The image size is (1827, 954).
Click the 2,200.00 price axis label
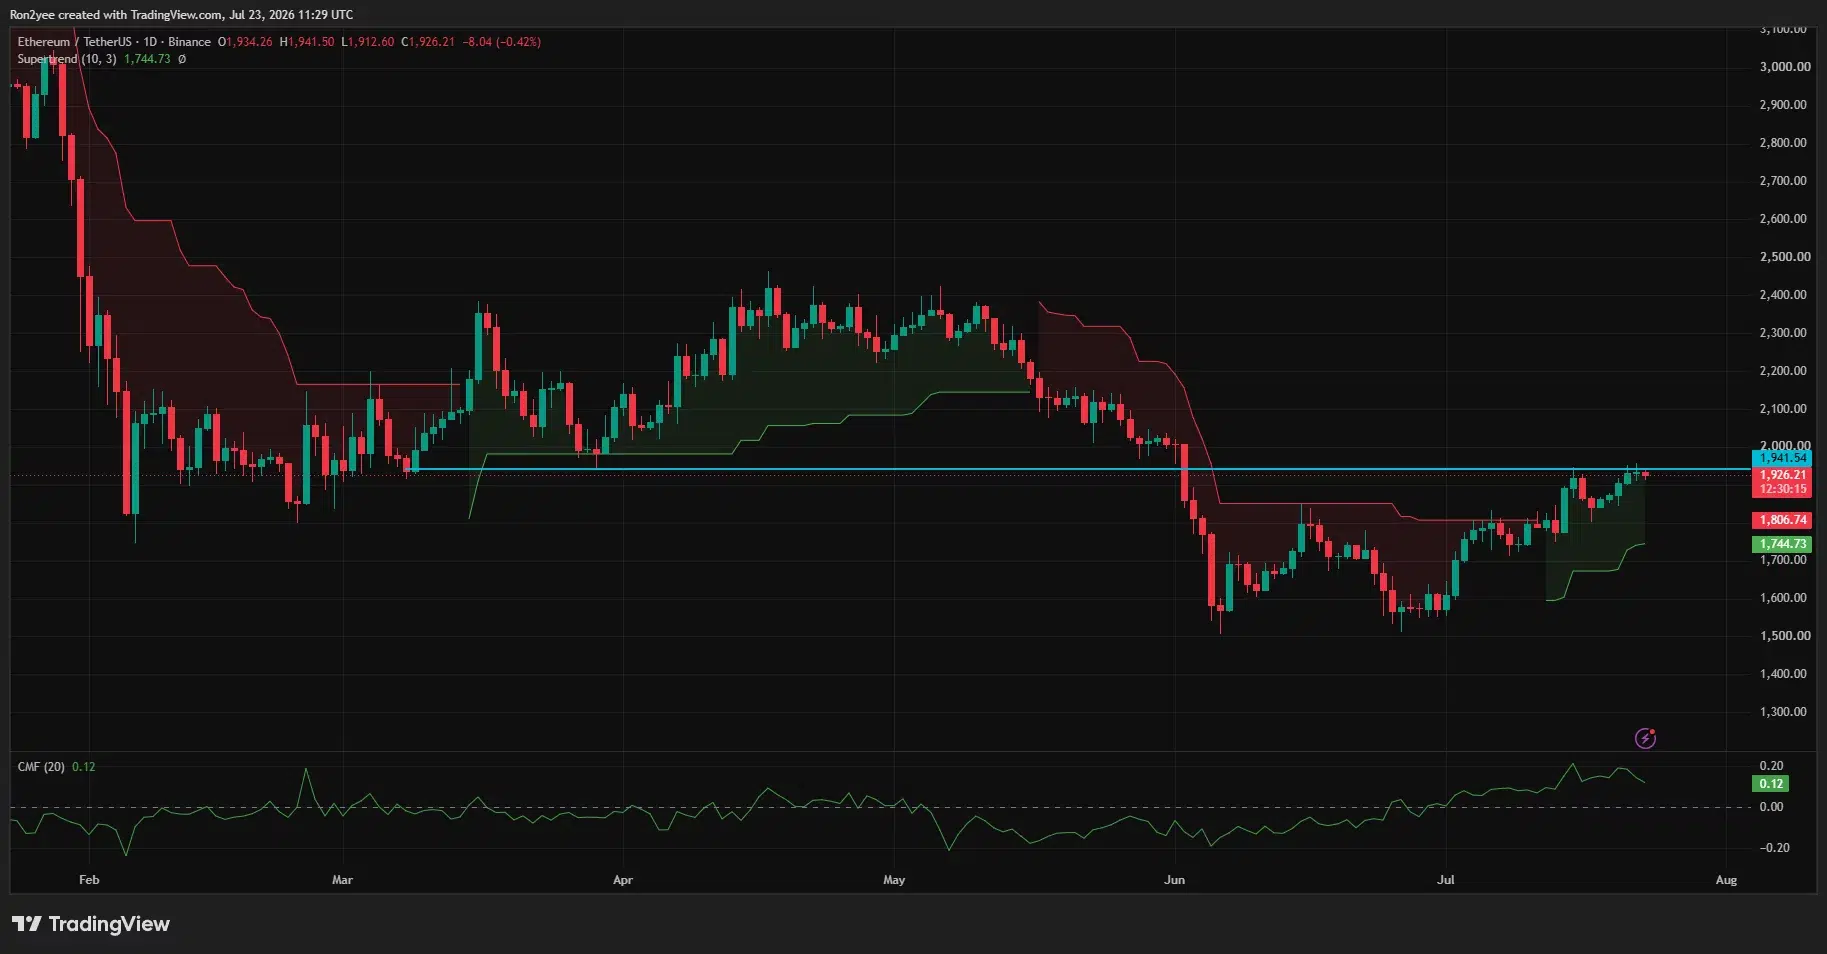coord(1785,371)
